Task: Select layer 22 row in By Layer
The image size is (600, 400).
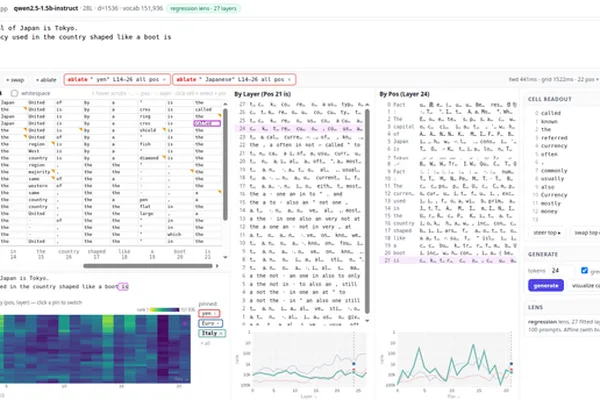Action: coord(299,145)
